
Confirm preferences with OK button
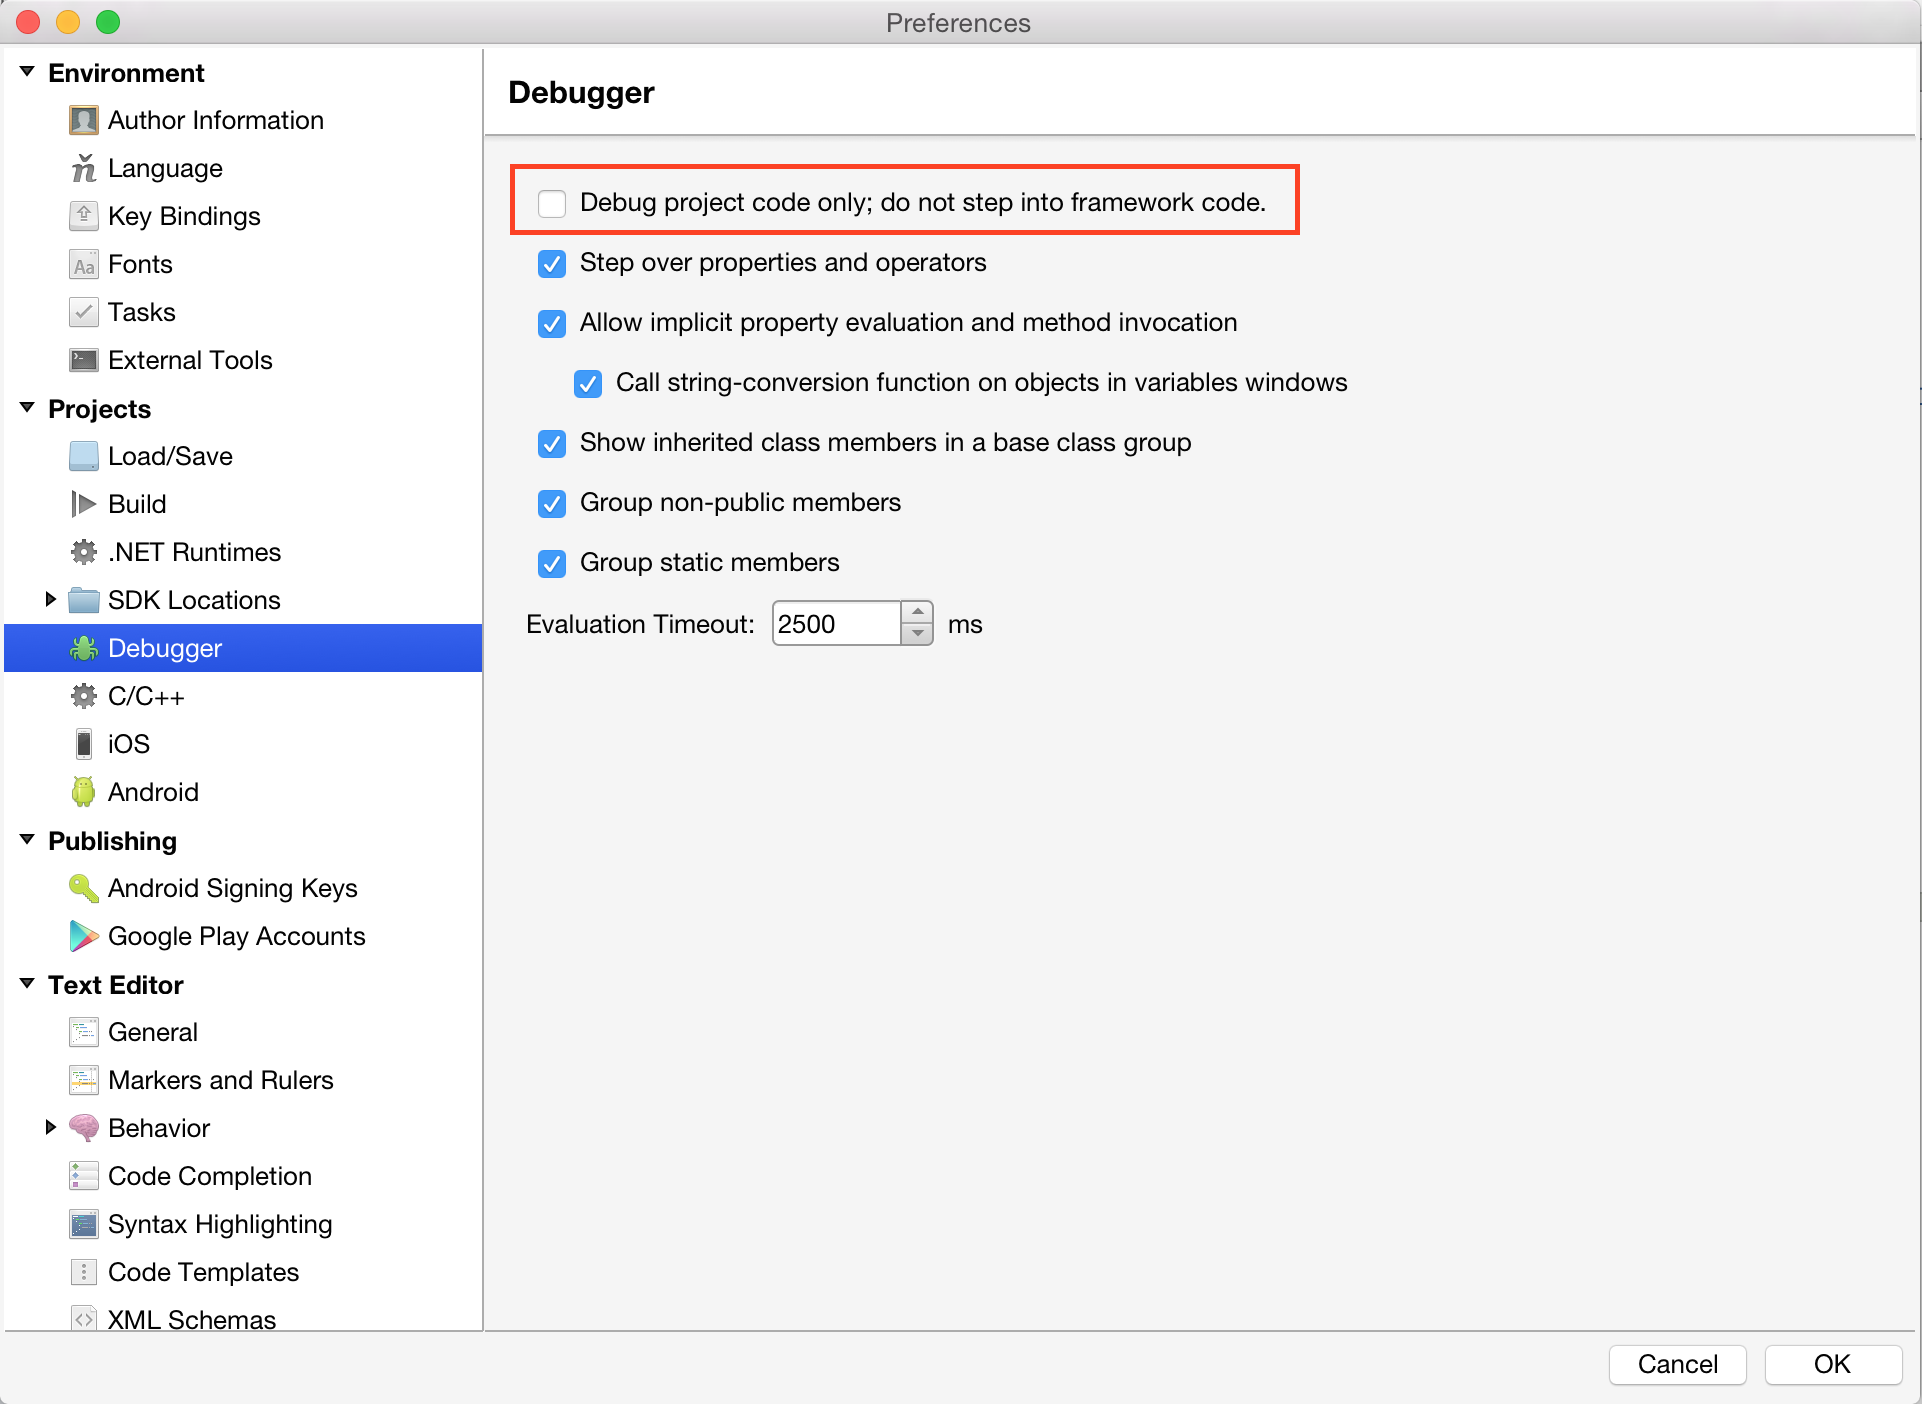1832,1364
